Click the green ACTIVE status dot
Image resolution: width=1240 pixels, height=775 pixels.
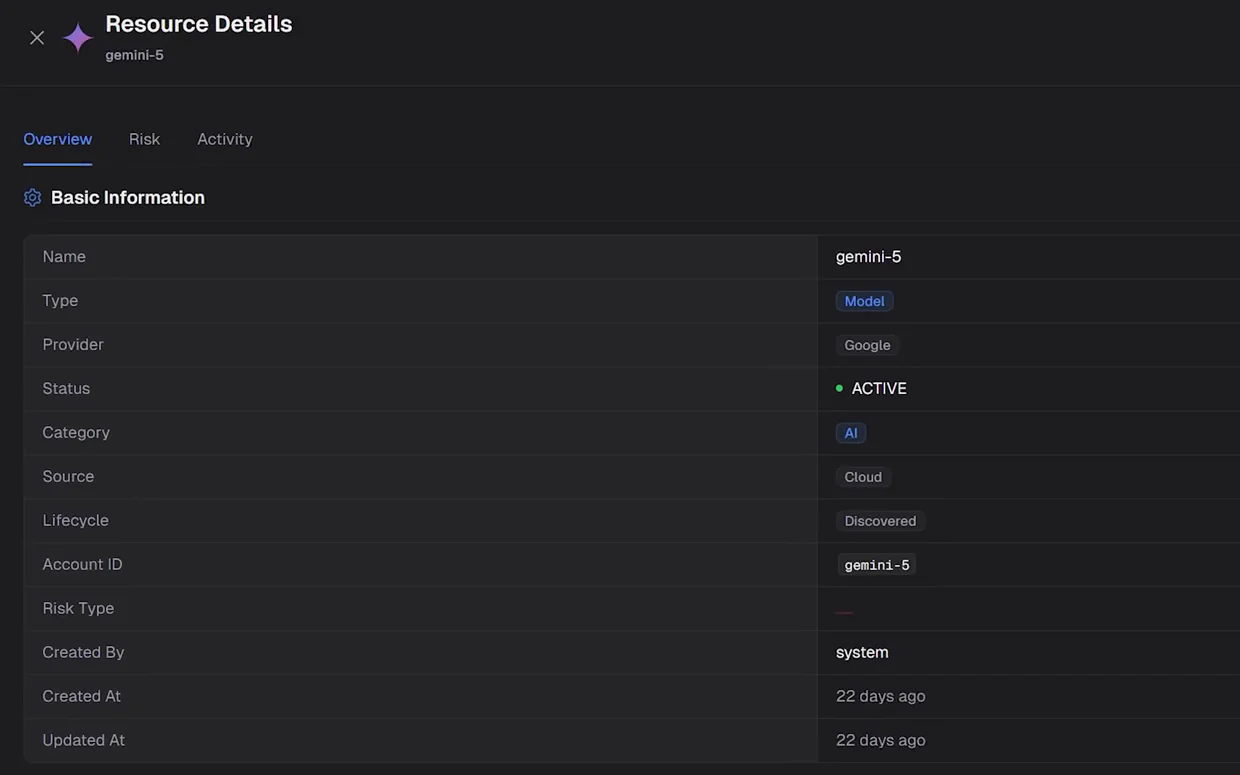coord(839,388)
